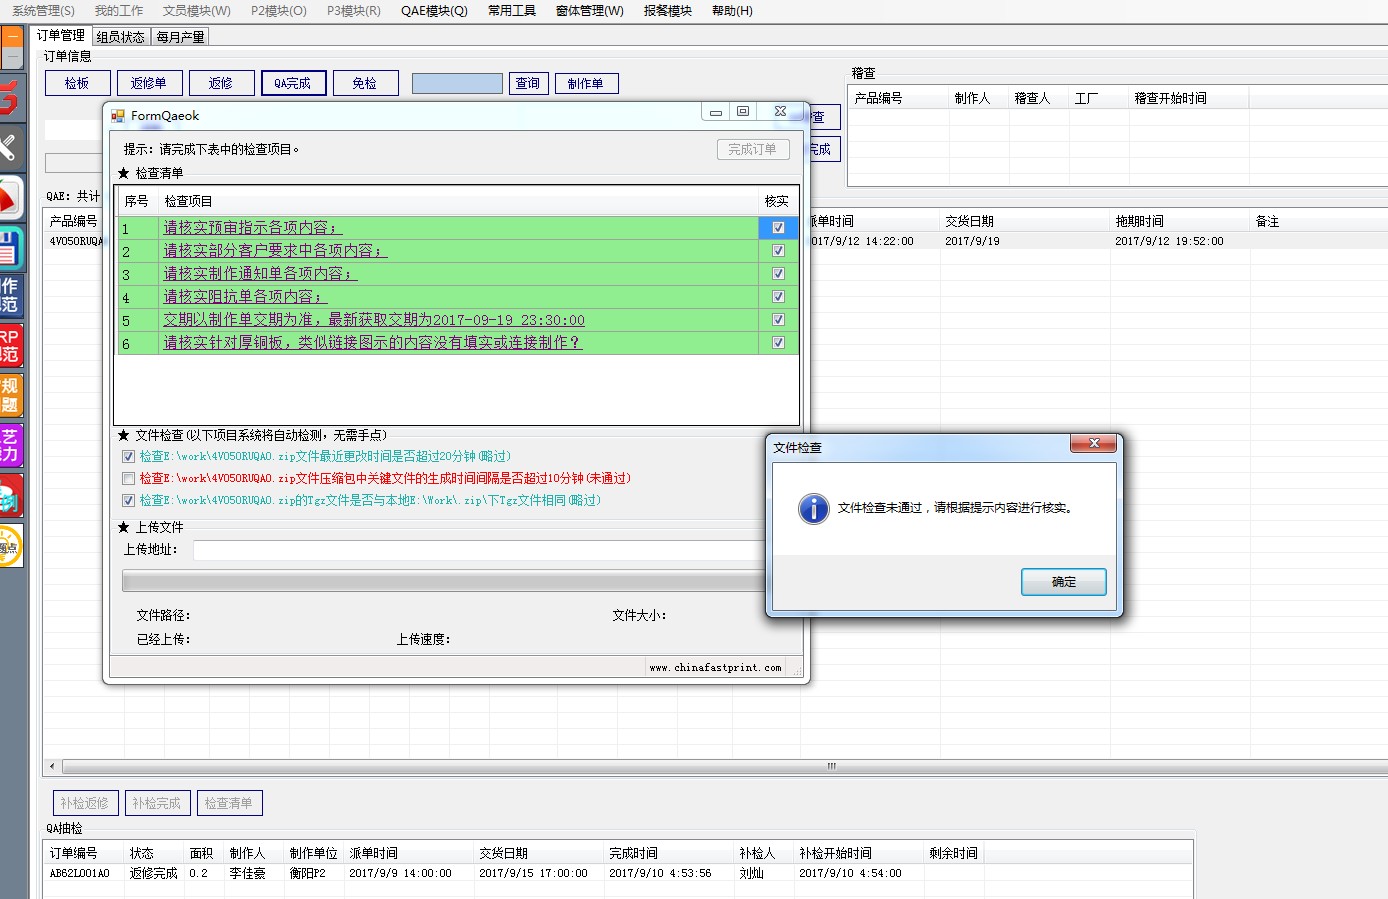Viewport: 1388px width, 899px height.
Task: Open the 窗体管理(W) menu
Action: [589, 11]
